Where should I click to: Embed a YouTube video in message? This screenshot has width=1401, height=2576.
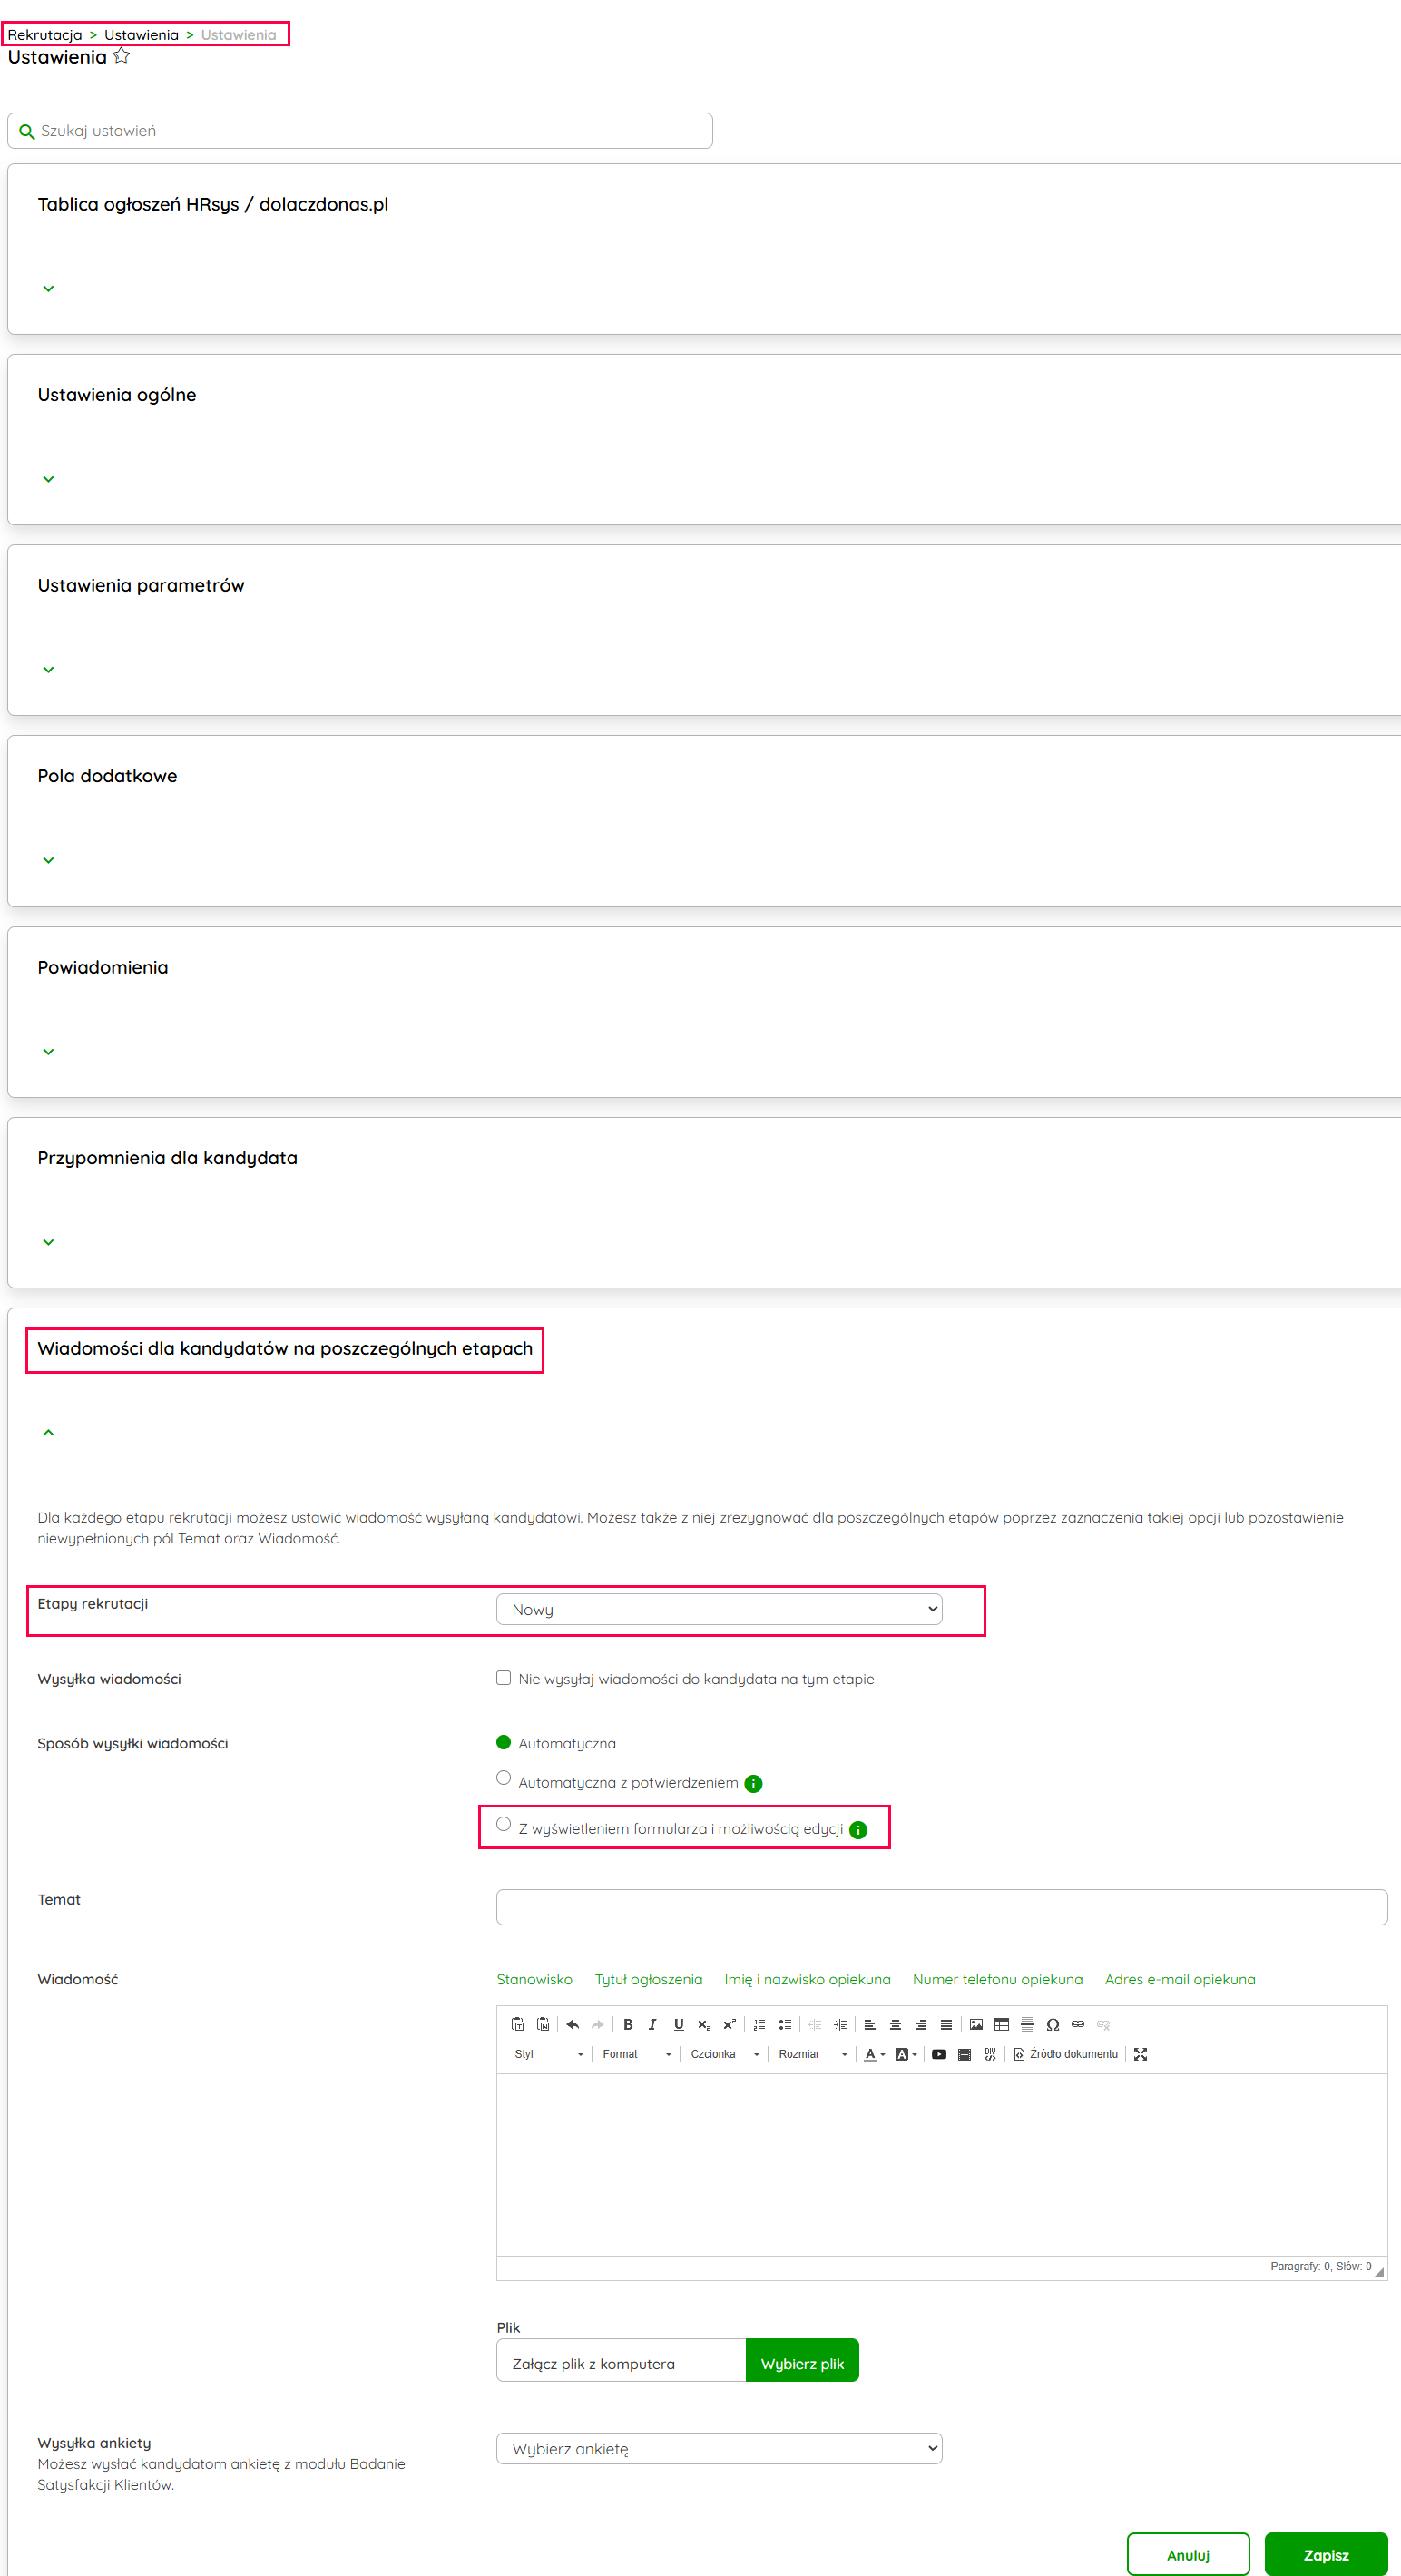point(939,2054)
